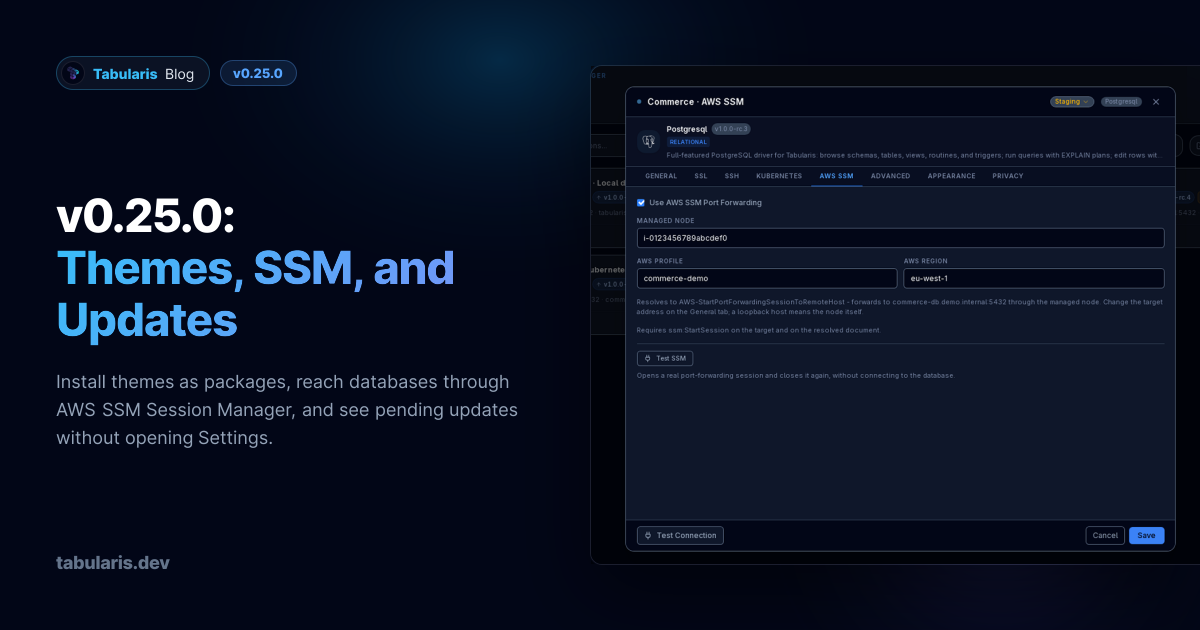The height and width of the screenshot is (630, 1200).
Task: Focus the AWS Profile field commerce-demo
Action: (767, 278)
